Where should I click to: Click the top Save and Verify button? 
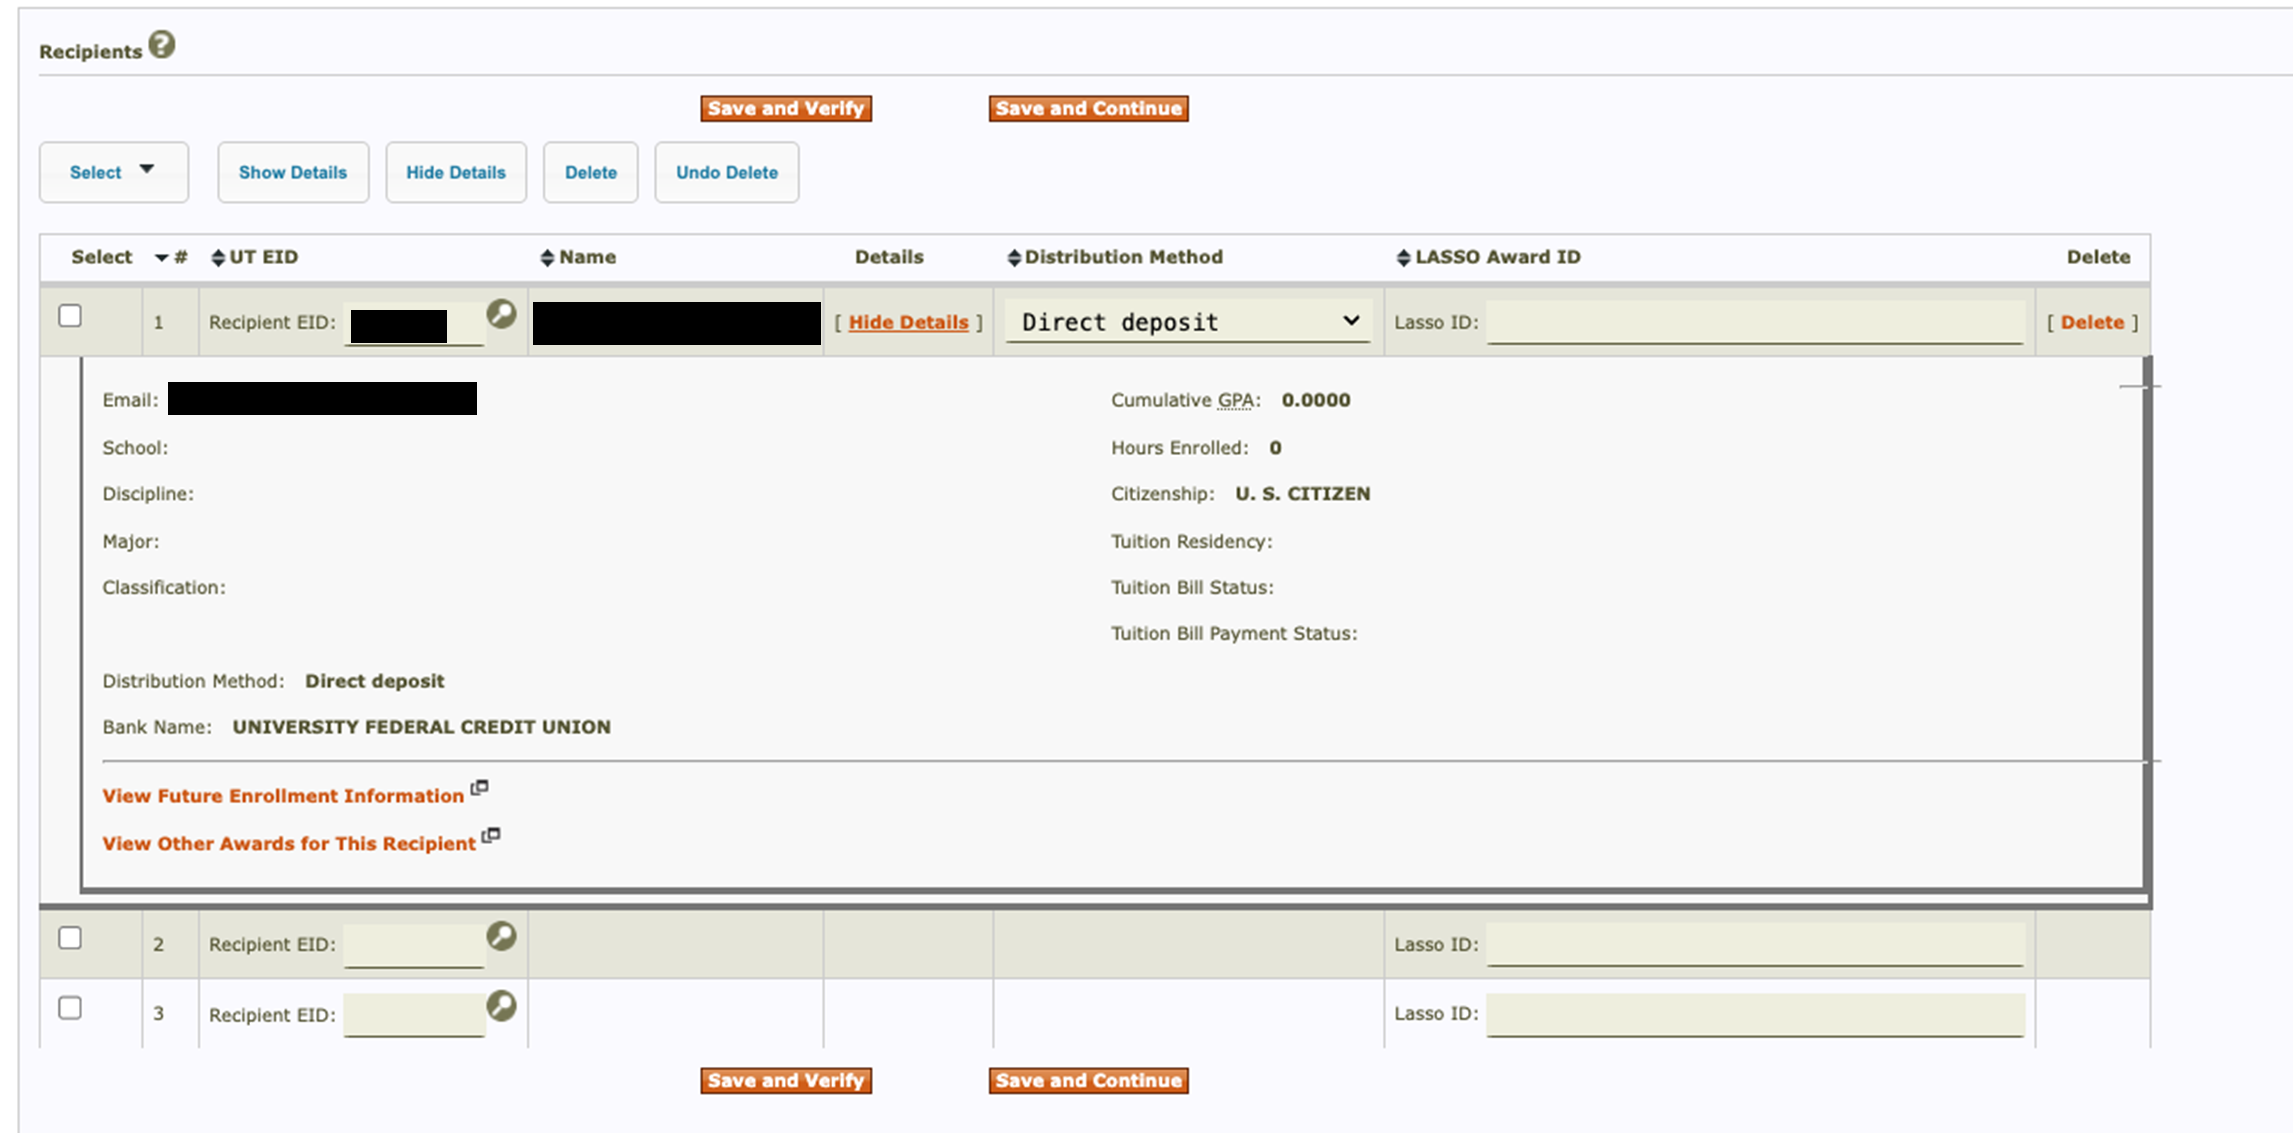coord(785,108)
